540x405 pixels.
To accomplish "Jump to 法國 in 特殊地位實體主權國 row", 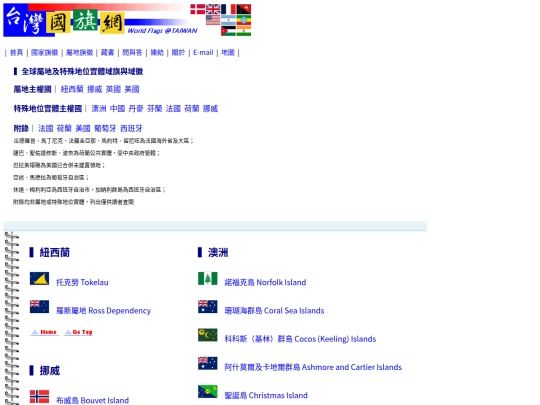I will [173, 108].
